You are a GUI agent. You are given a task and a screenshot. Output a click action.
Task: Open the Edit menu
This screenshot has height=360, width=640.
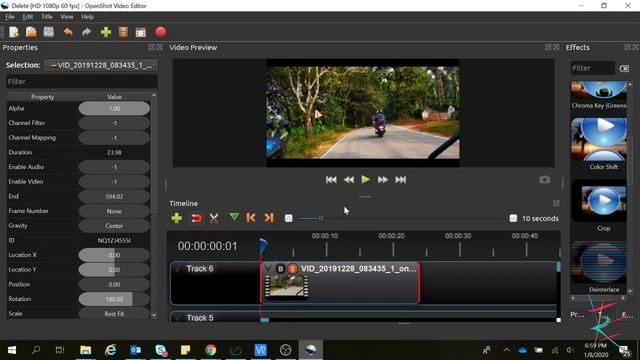click(28, 17)
